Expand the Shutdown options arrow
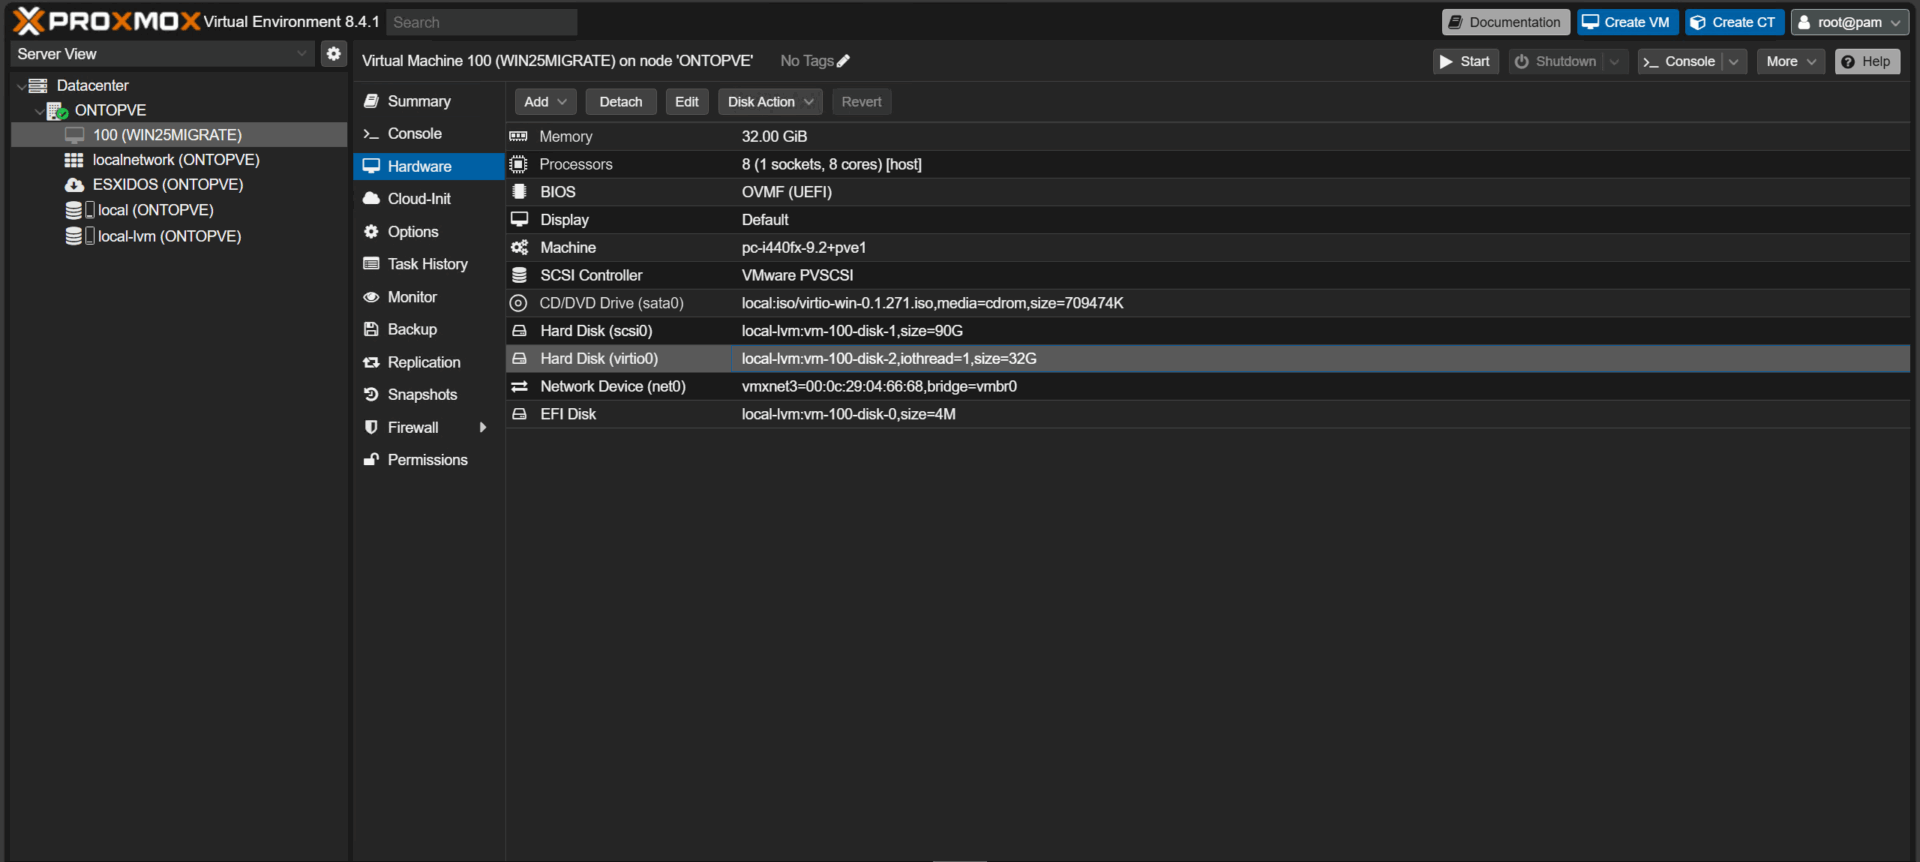1920x862 pixels. tap(1614, 62)
